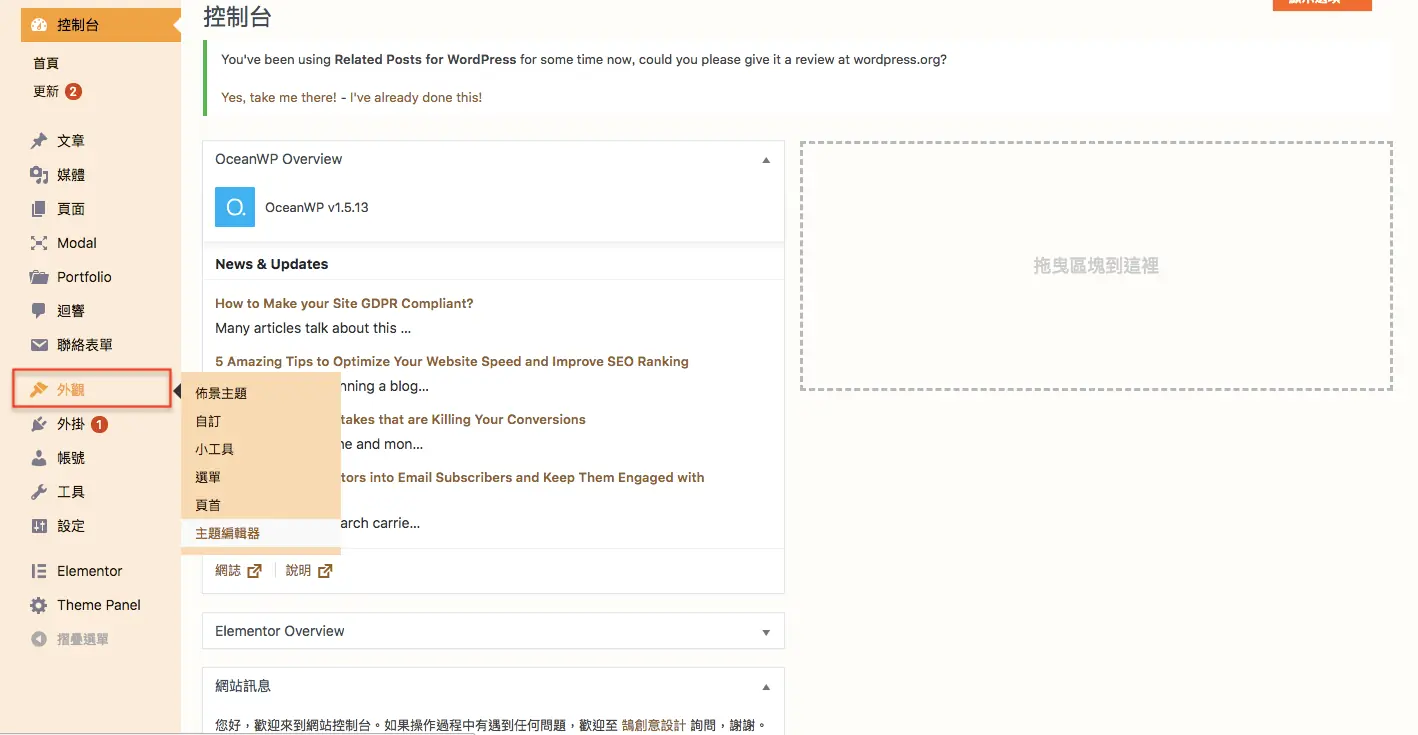Click the collapse menu arrow icon

(39, 639)
